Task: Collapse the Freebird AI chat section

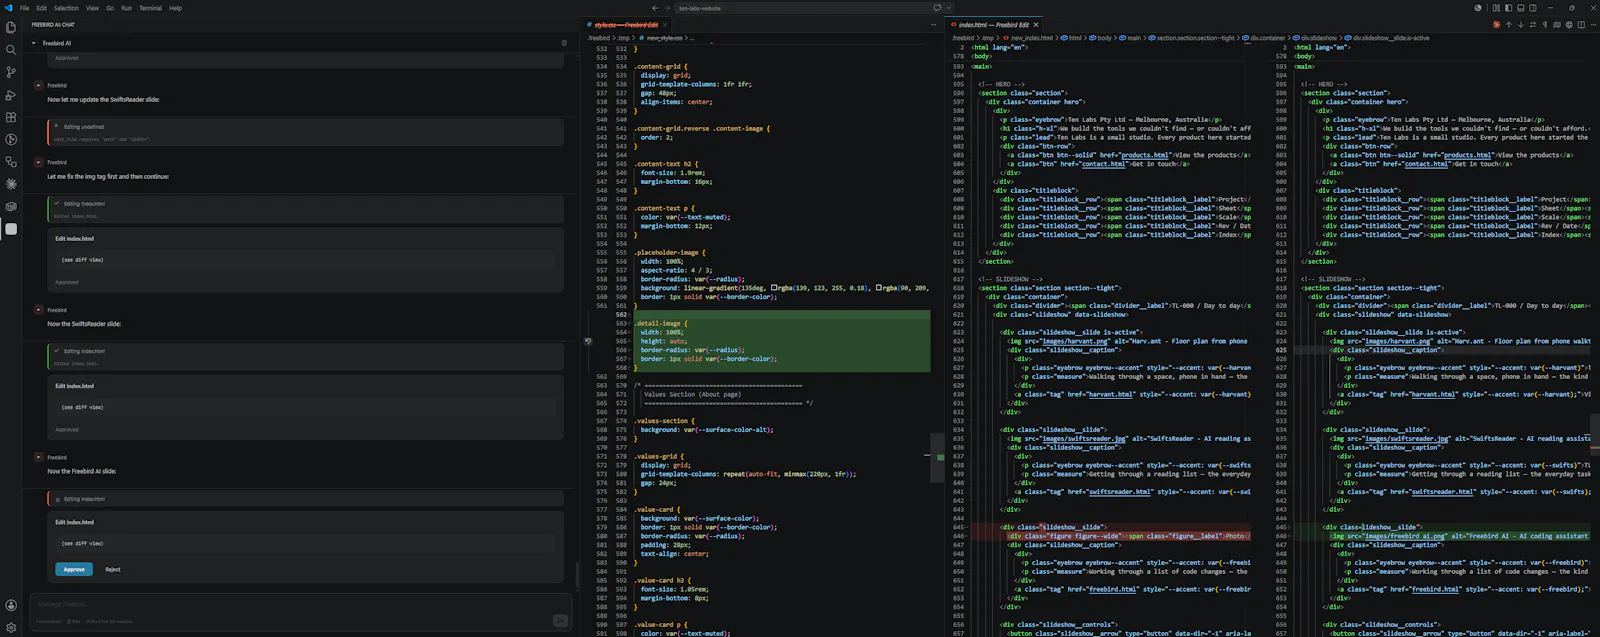Action: (34, 43)
